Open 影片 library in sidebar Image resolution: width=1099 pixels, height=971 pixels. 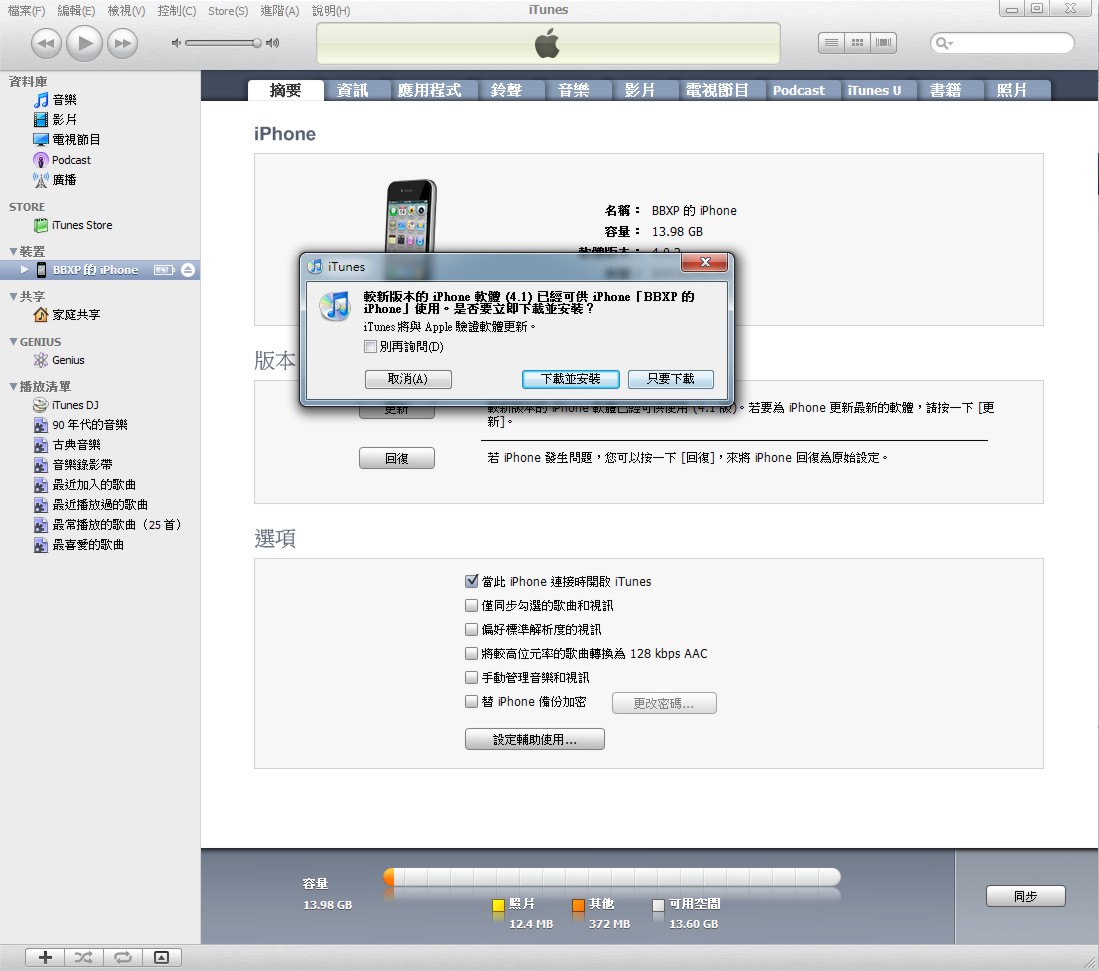click(x=64, y=119)
